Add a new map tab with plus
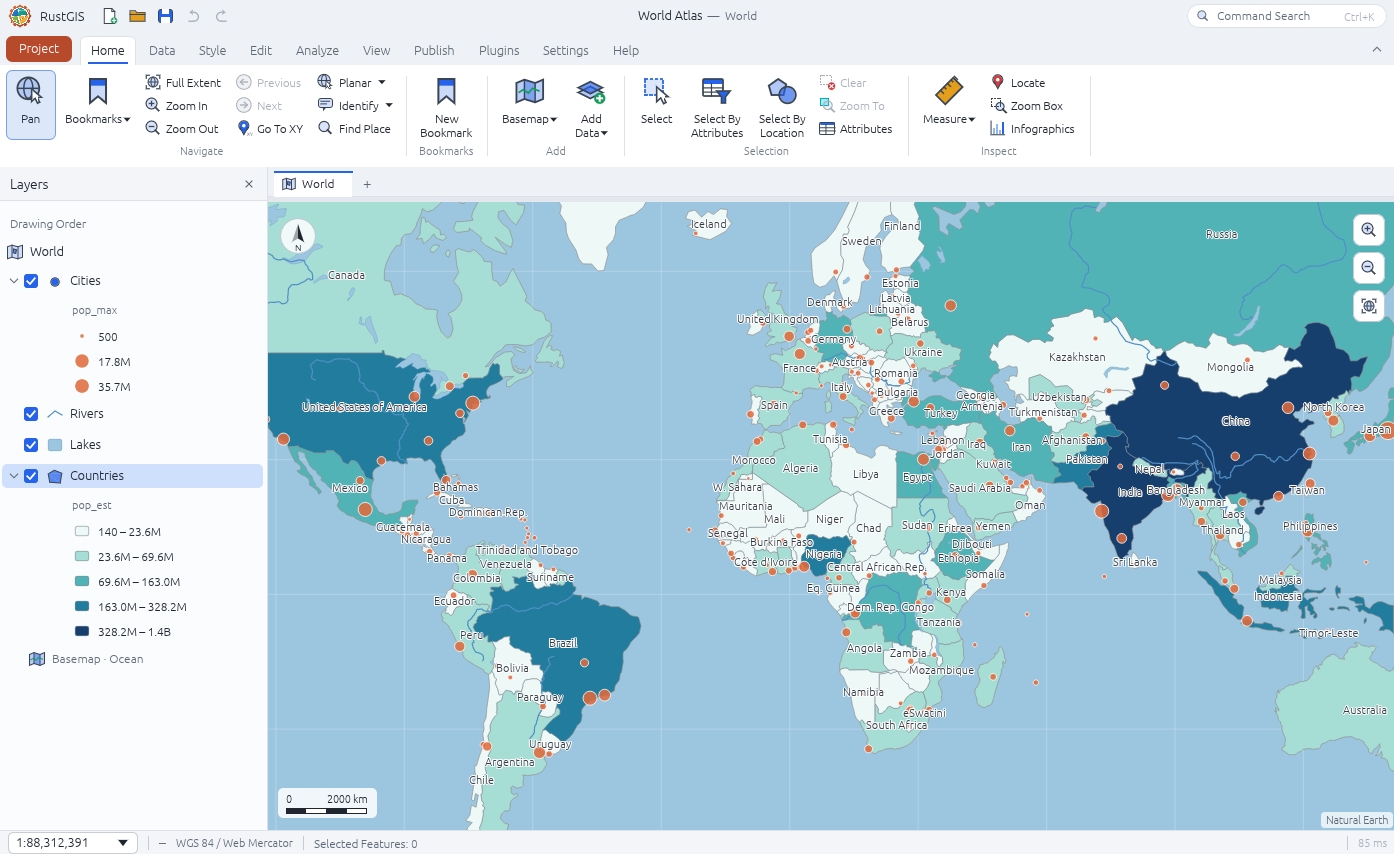Screen dimensions: 1394x854 (367, 184)
